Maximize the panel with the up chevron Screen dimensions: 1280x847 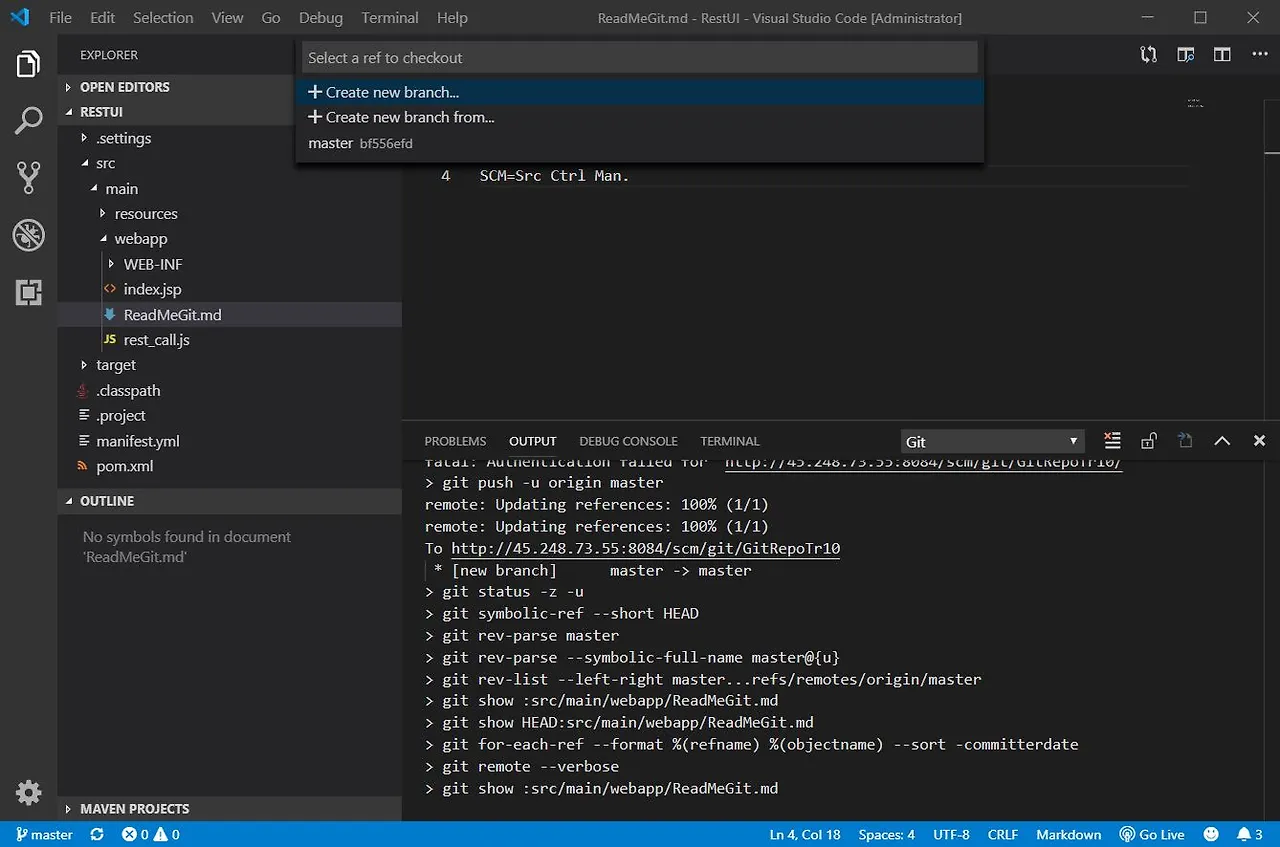click(x=1222, y=441)
